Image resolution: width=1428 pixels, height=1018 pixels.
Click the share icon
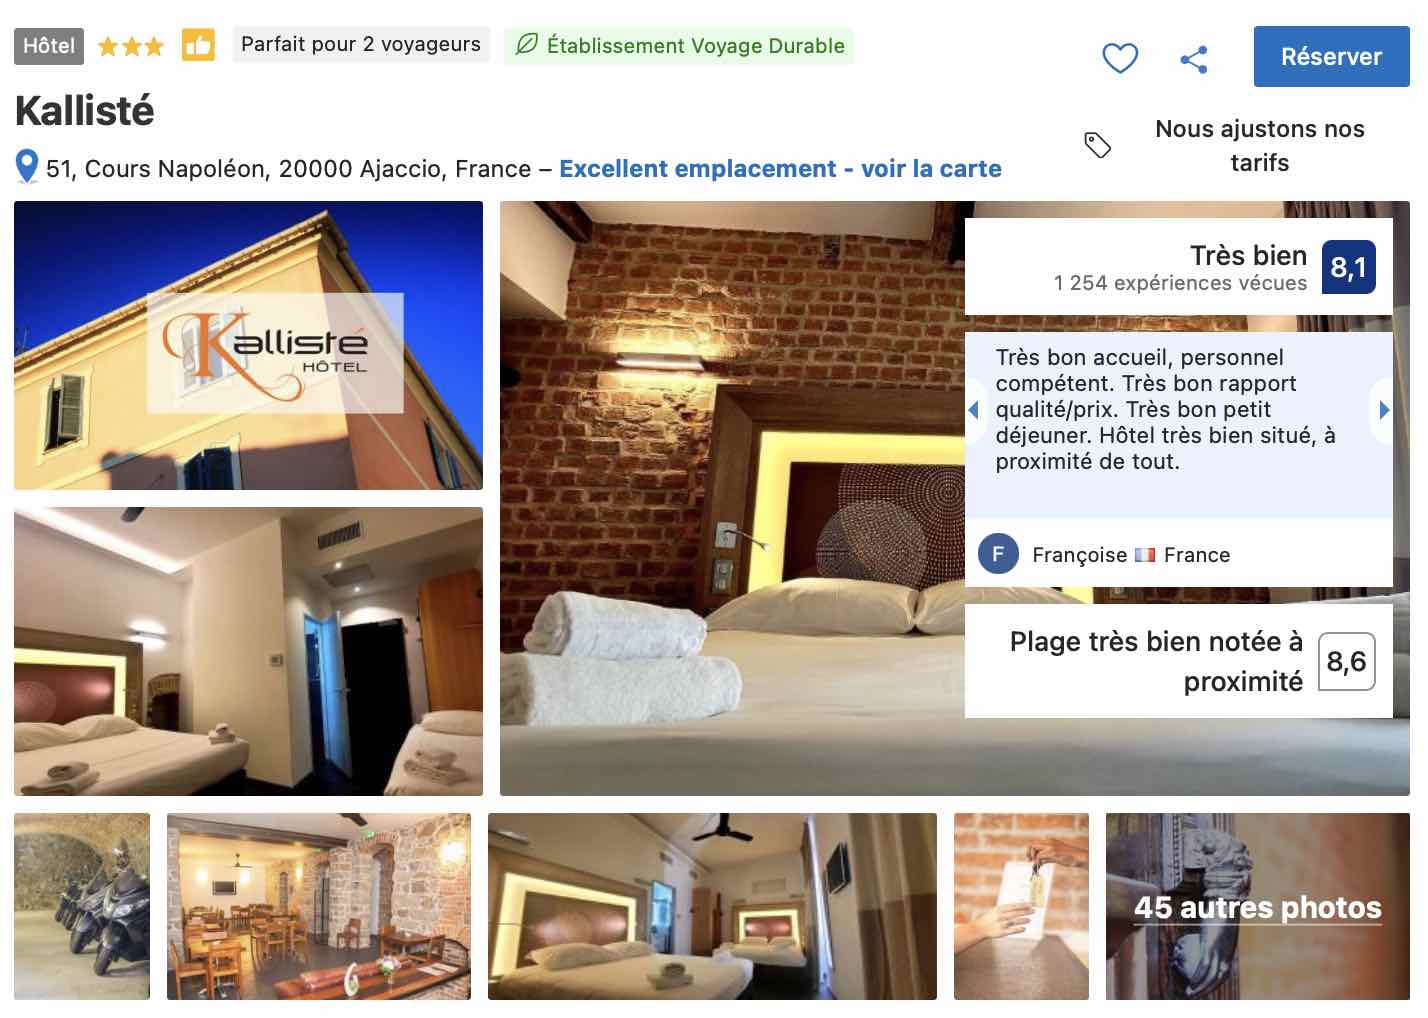(1194, 59)
